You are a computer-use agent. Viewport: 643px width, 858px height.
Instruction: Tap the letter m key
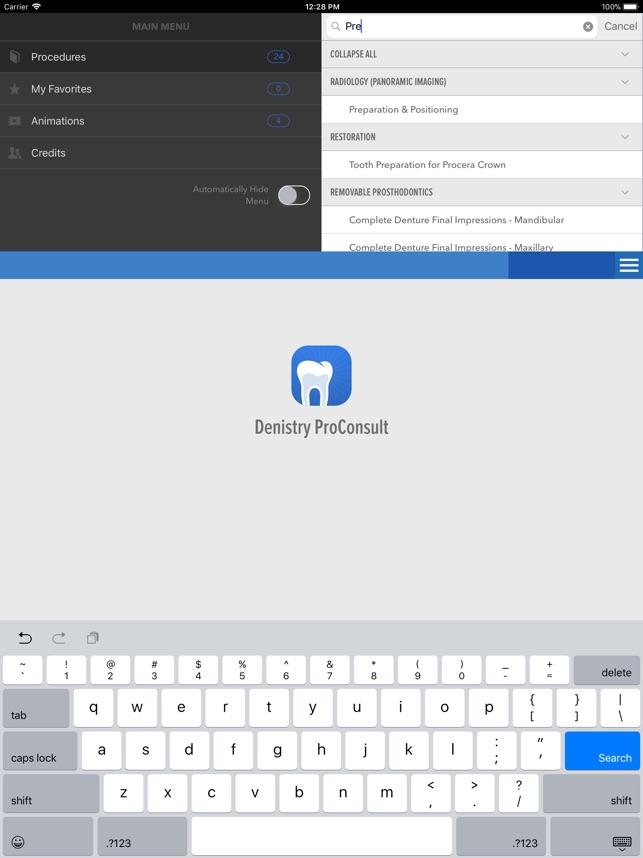pos(387,793)
